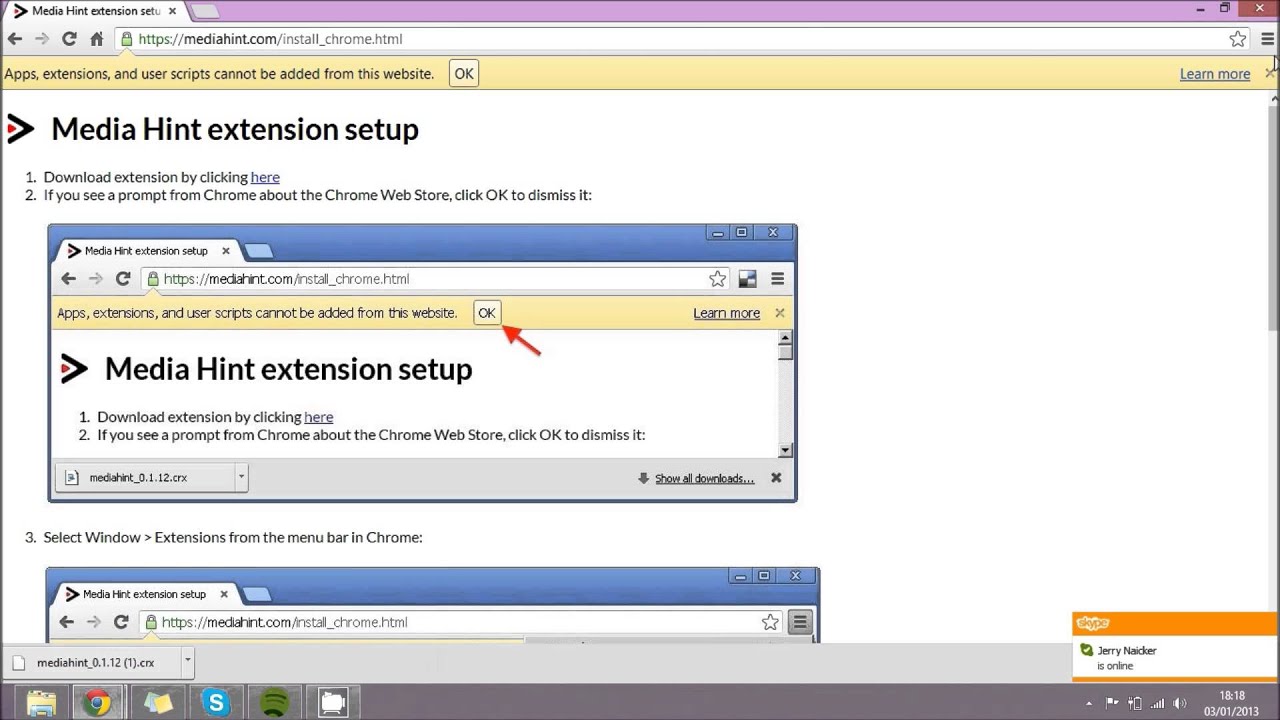Open the Jerry Naicker is online Skype notification
The height and width of the screenshot is (720, 1280).
(1176, 646)
